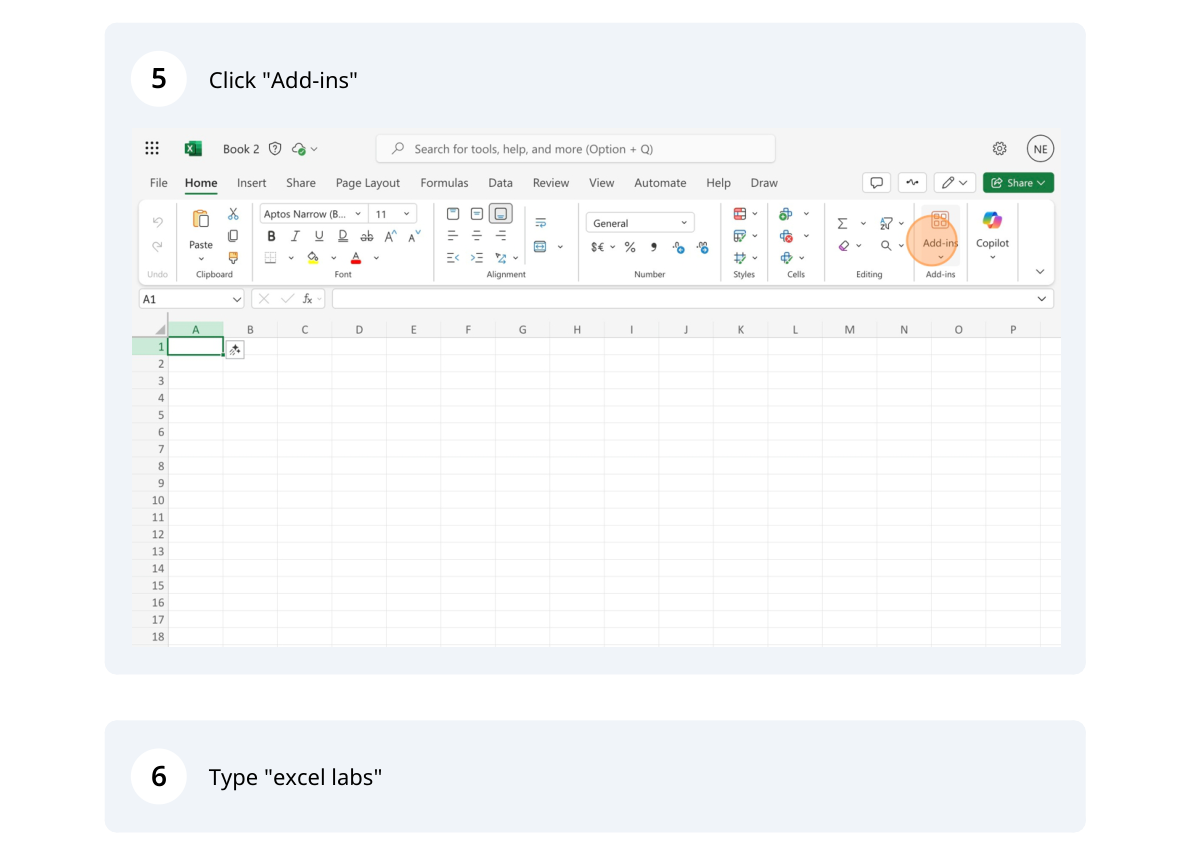Click the Add-ins button in ribbon
The image size is (1190, 858).
tap(940, 232)
